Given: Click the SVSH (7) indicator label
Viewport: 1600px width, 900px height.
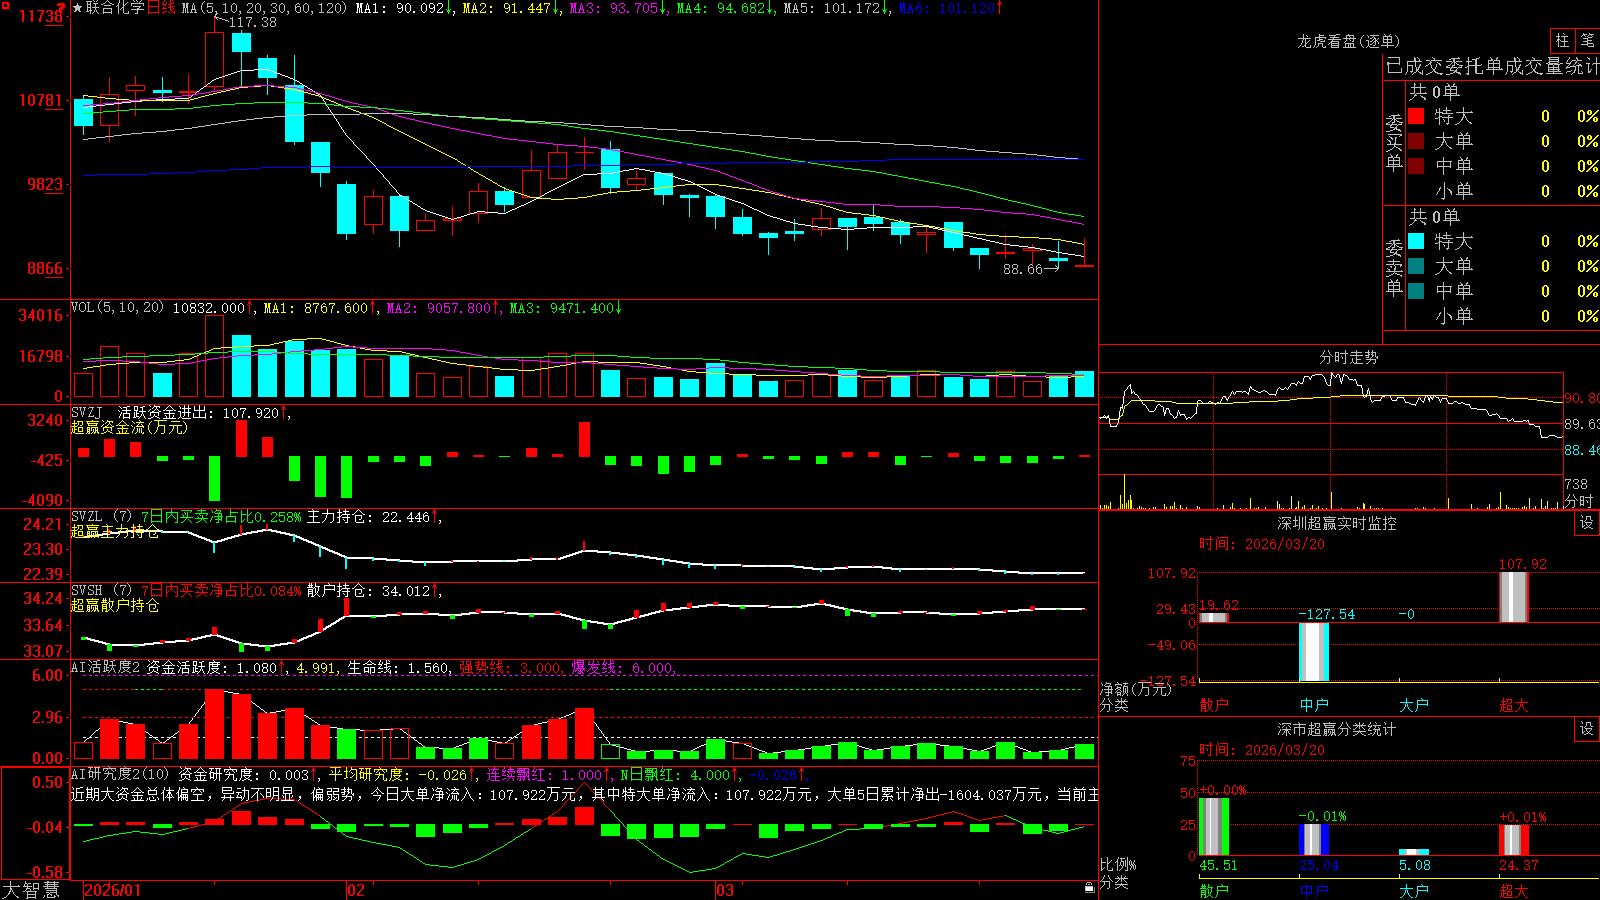Looking at the screenshot, I should point(101,591).
